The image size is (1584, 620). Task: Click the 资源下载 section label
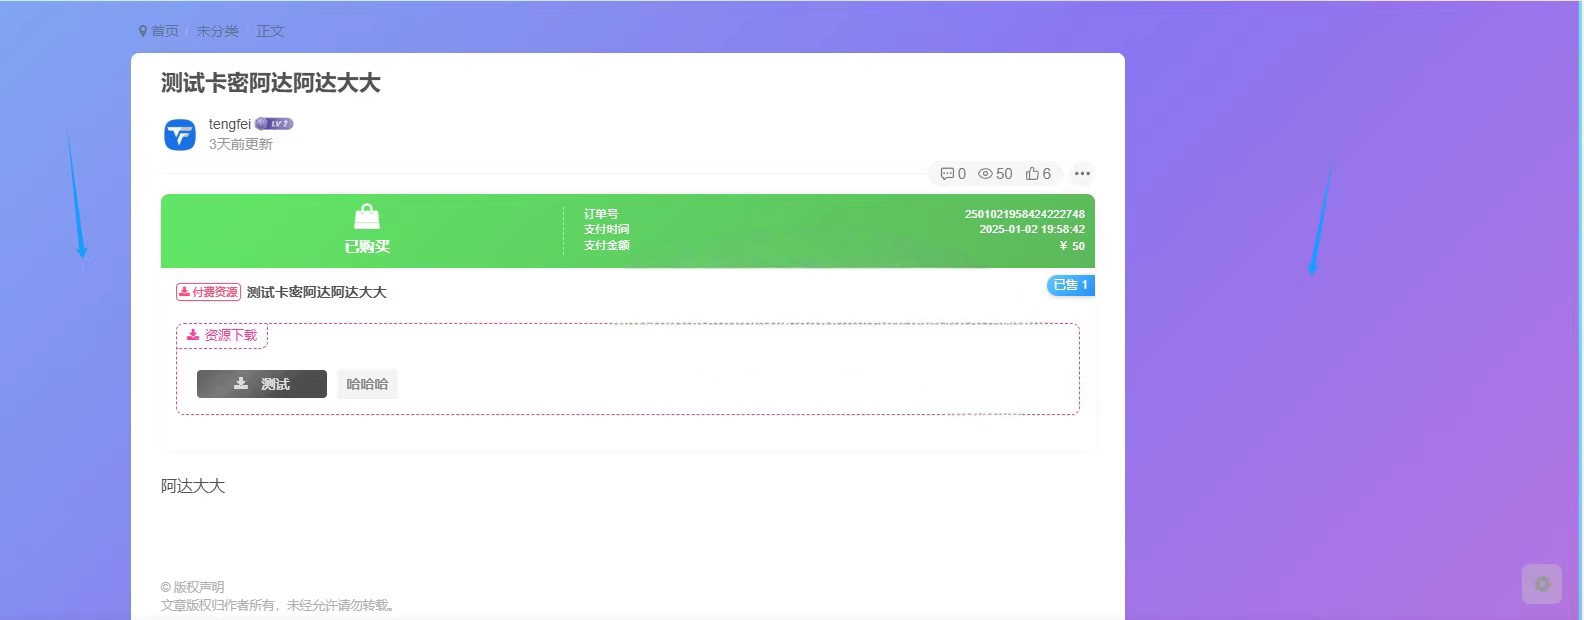[222, 335]
